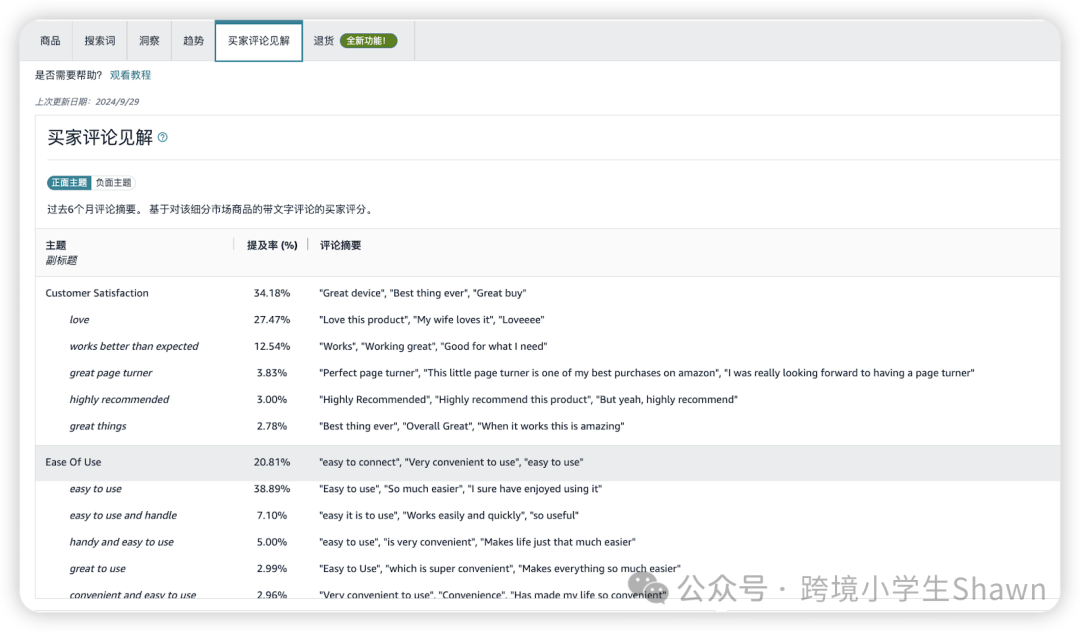The height and width of the screenshot is (632, 1080).
Task: Open the 观看教程 tutorial link
Action: (x=130, y=75)
